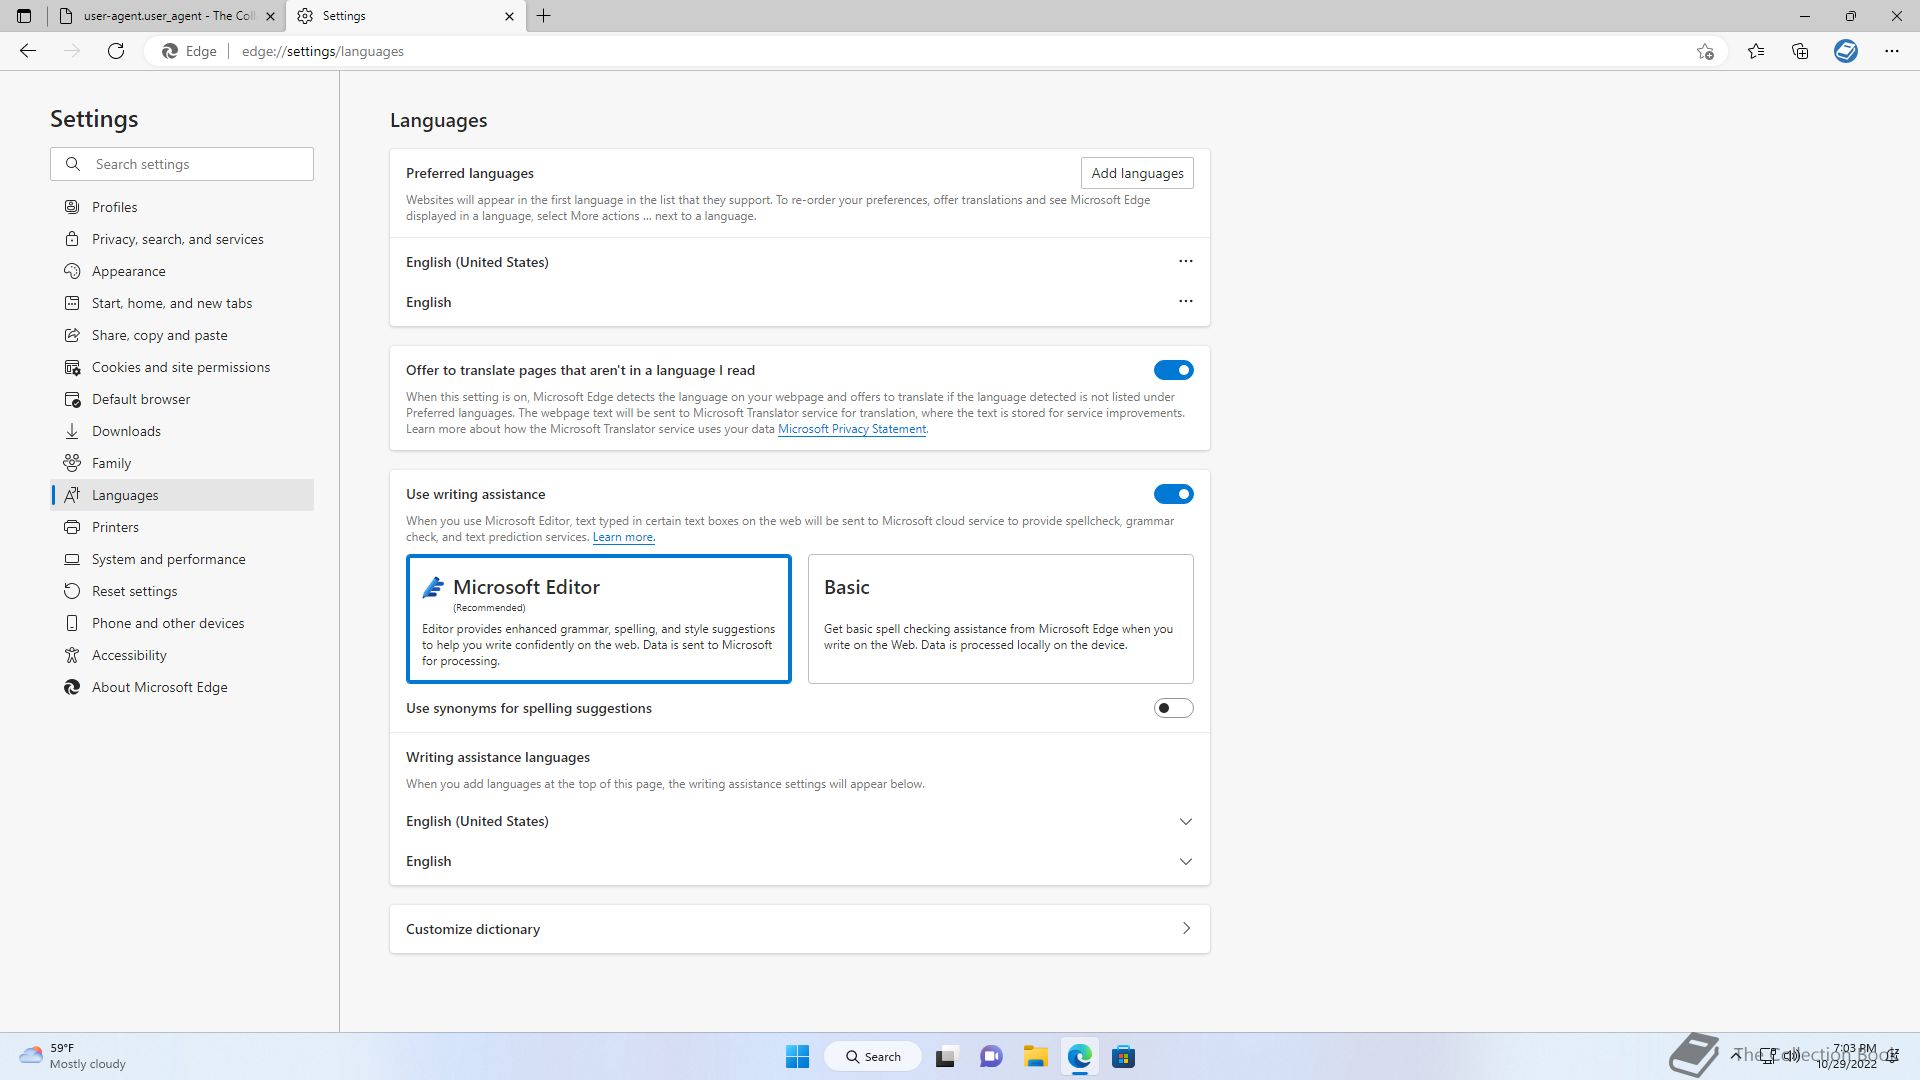Select the Basic spell checking option
Screen dimensions: 1920x1080
[1000, 619]
